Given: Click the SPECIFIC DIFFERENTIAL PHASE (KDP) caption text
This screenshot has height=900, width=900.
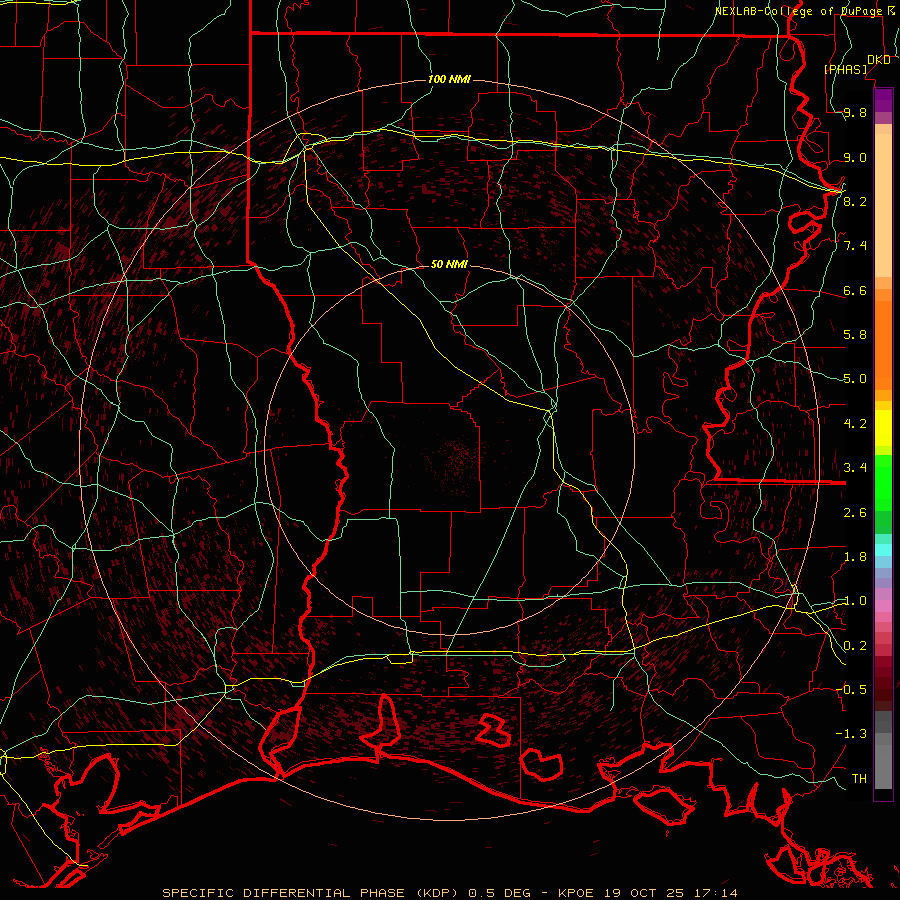Looking at the screenshot, I should 312,893.
